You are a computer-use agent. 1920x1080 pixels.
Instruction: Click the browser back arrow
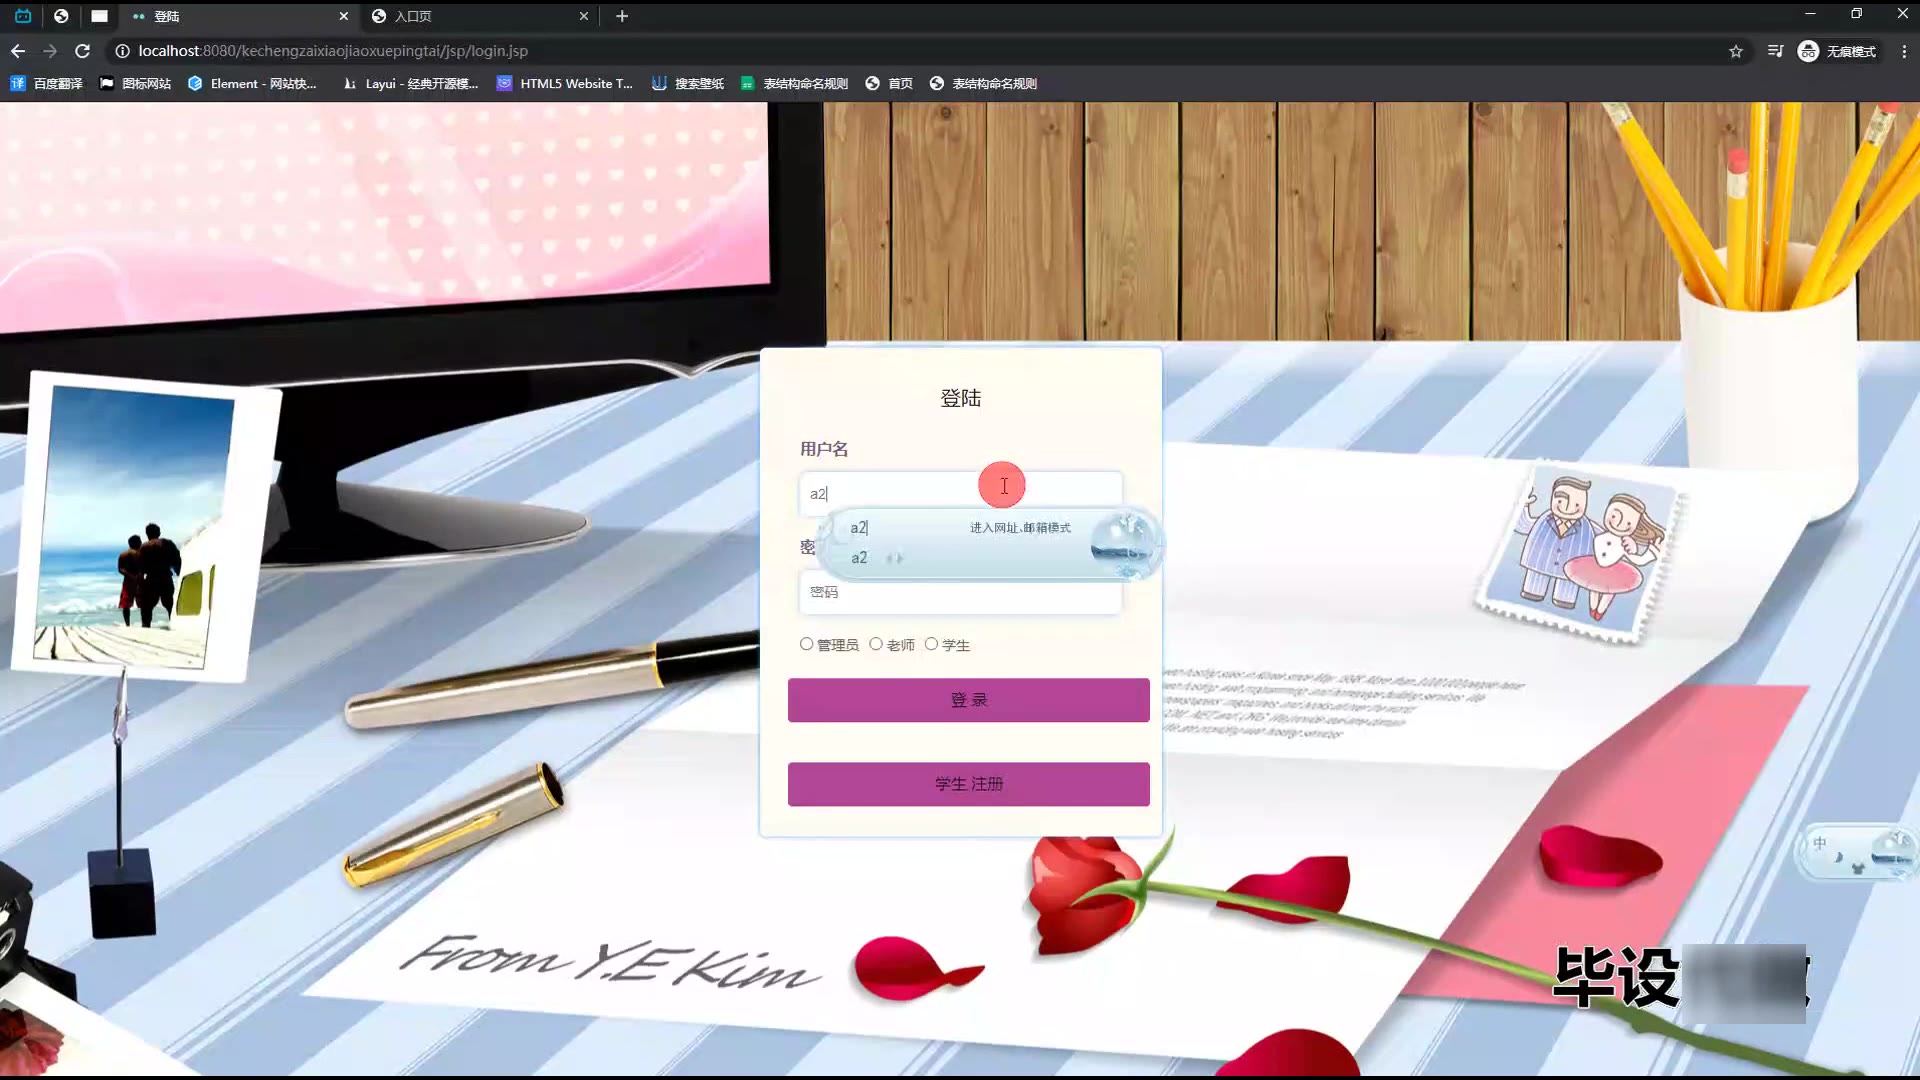click(x=18, y=51)
